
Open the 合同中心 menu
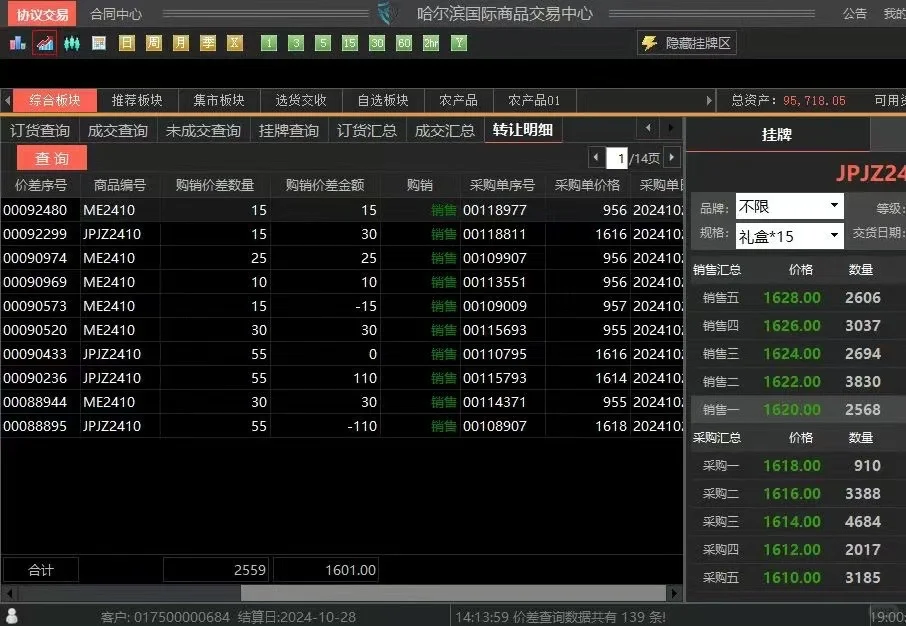point(115,13)
